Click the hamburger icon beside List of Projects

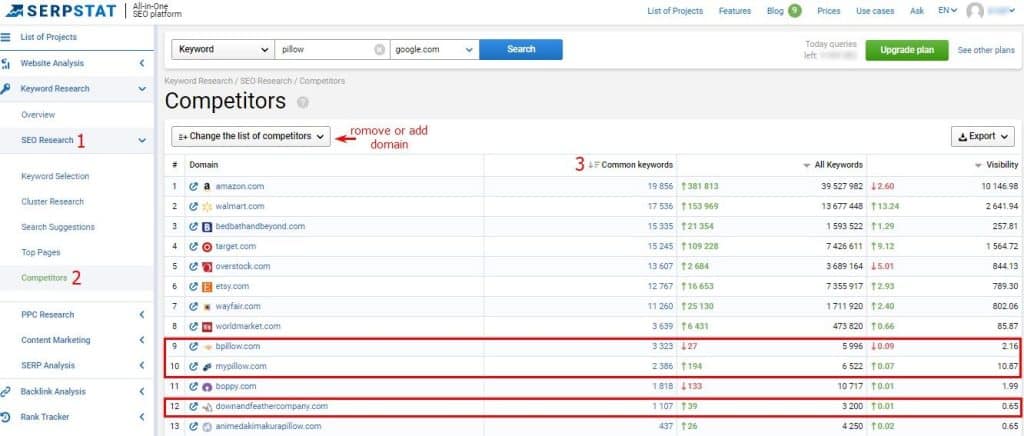coord(7,37)
